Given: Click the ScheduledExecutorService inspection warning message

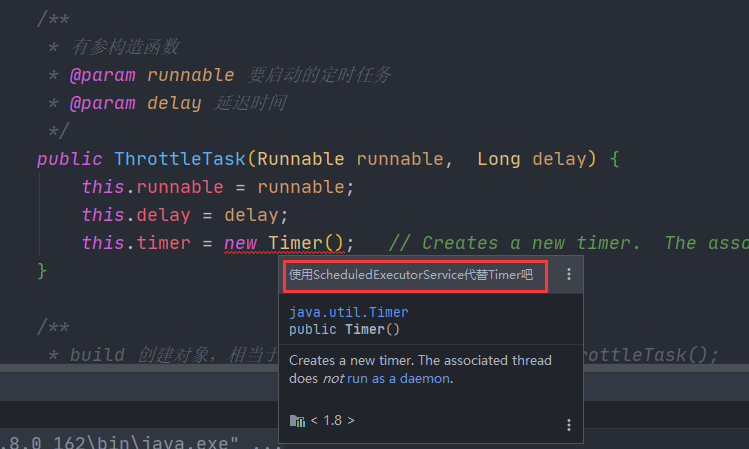Looking at the screenshot, I should (411, 274).
